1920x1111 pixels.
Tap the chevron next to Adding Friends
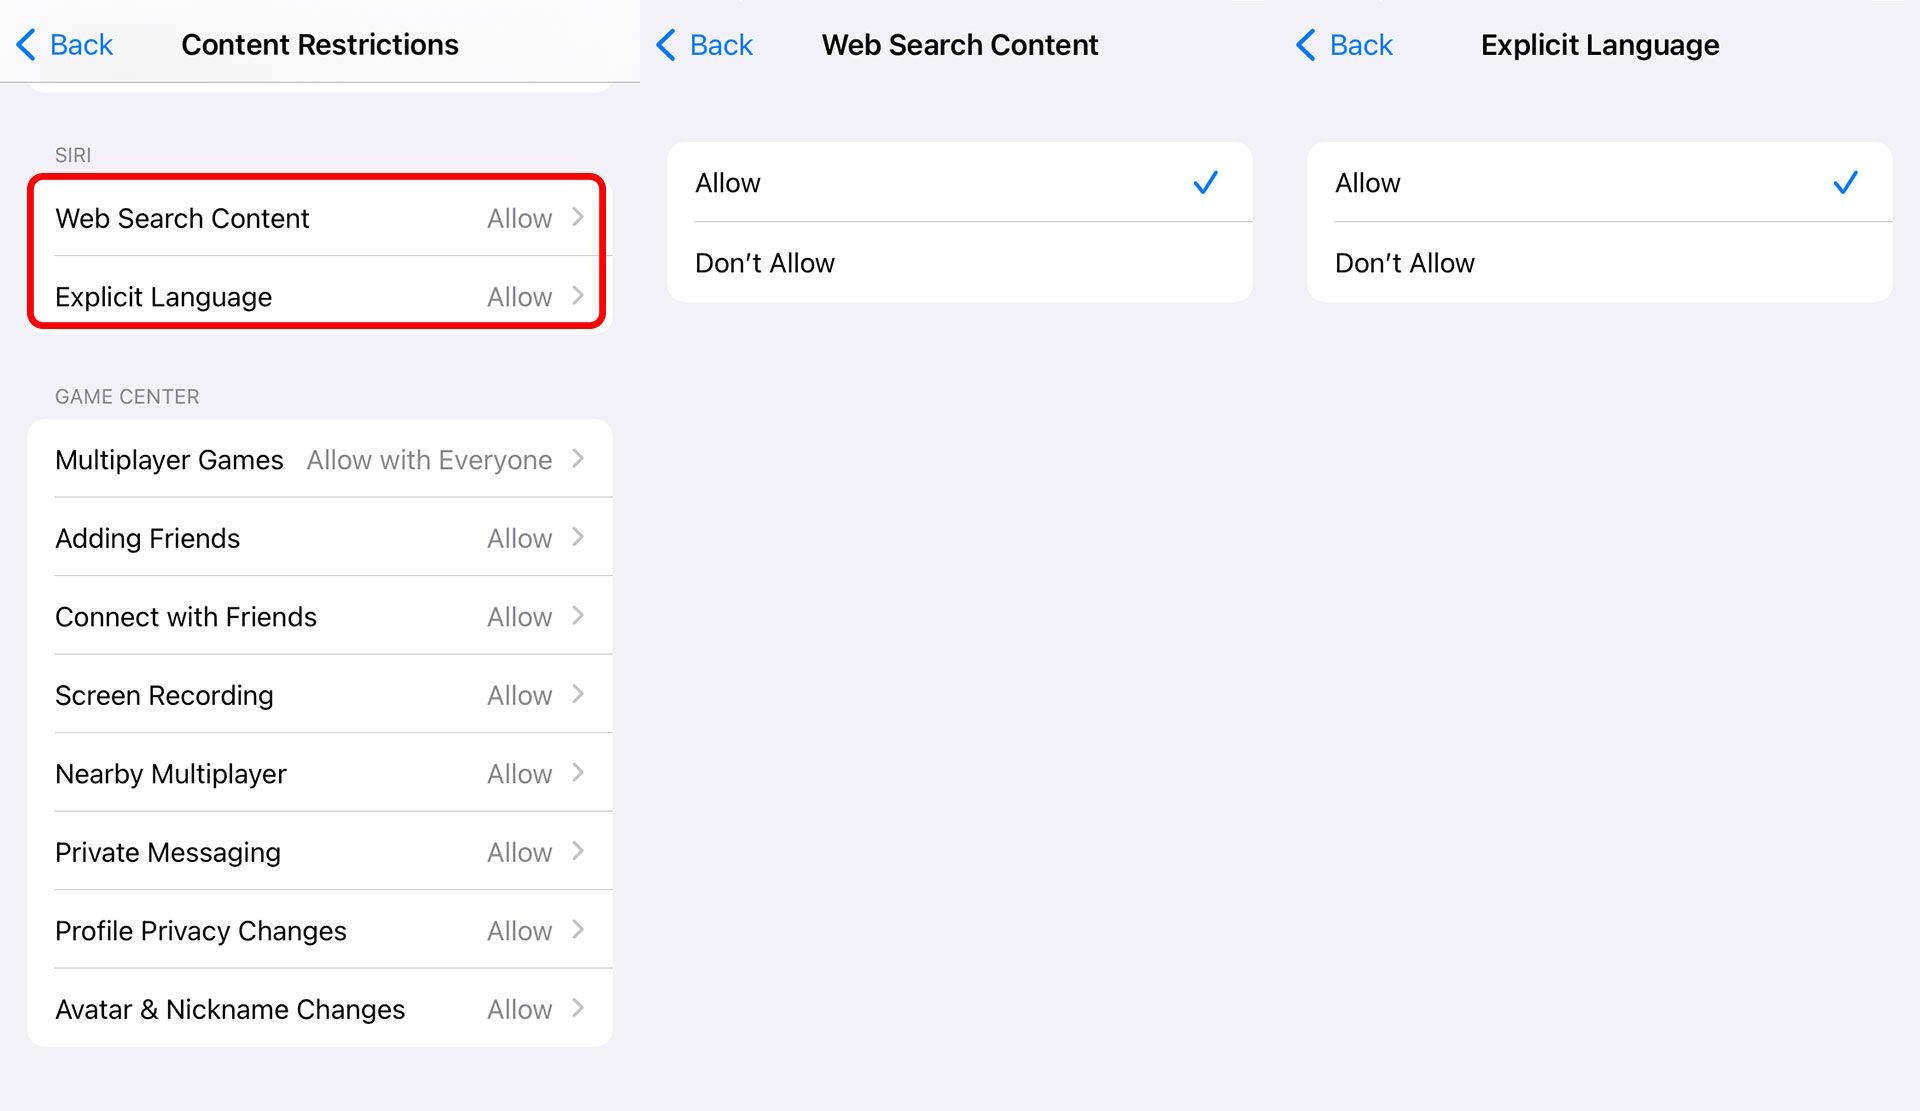tap(578, 537)
